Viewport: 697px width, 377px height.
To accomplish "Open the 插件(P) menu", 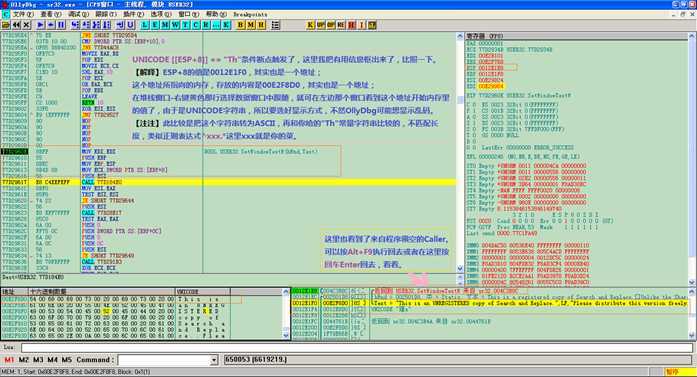I will [133, 14].
